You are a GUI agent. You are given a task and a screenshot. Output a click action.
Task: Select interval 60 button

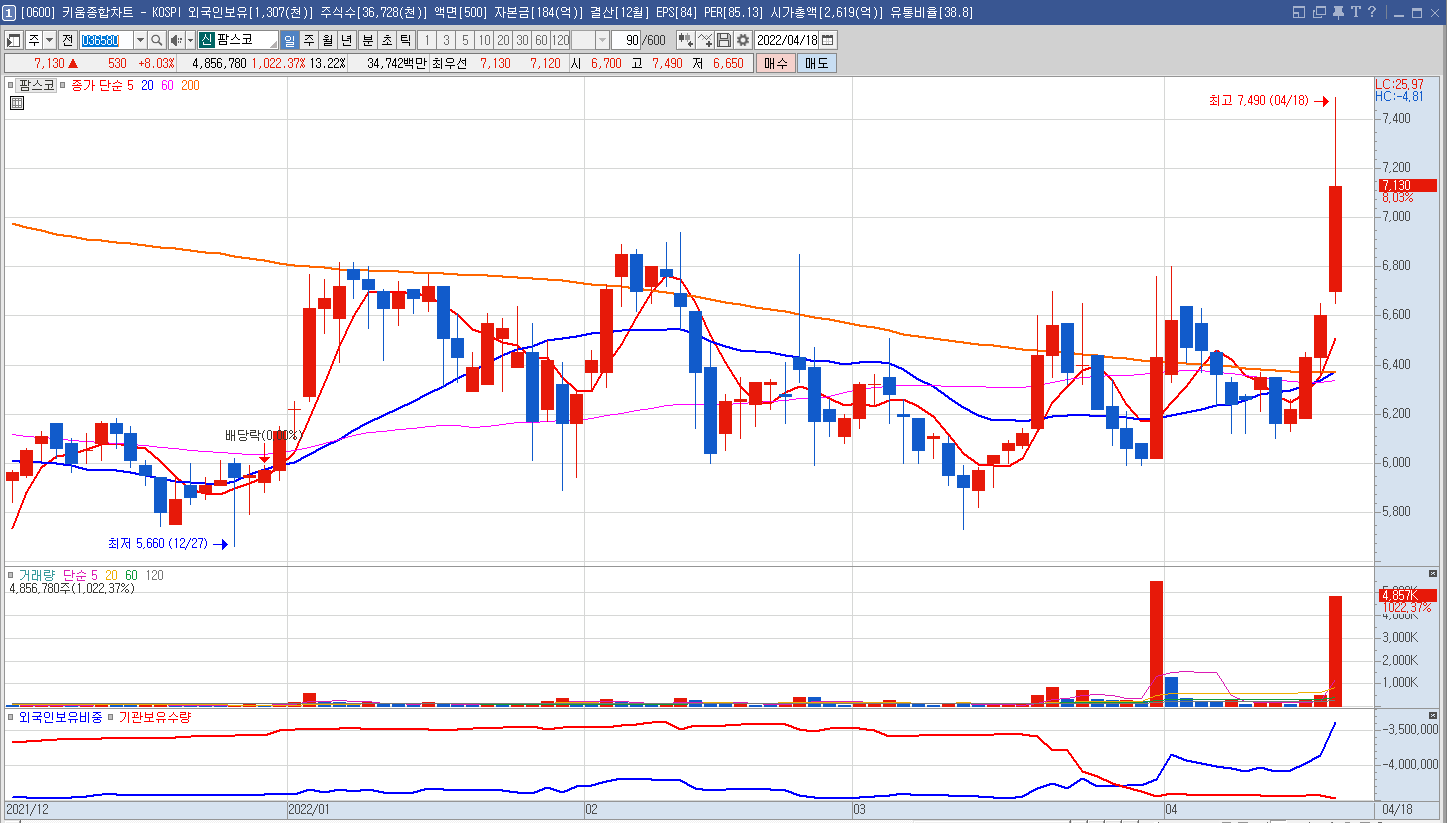pyautogui.click(x=541, y=40)
